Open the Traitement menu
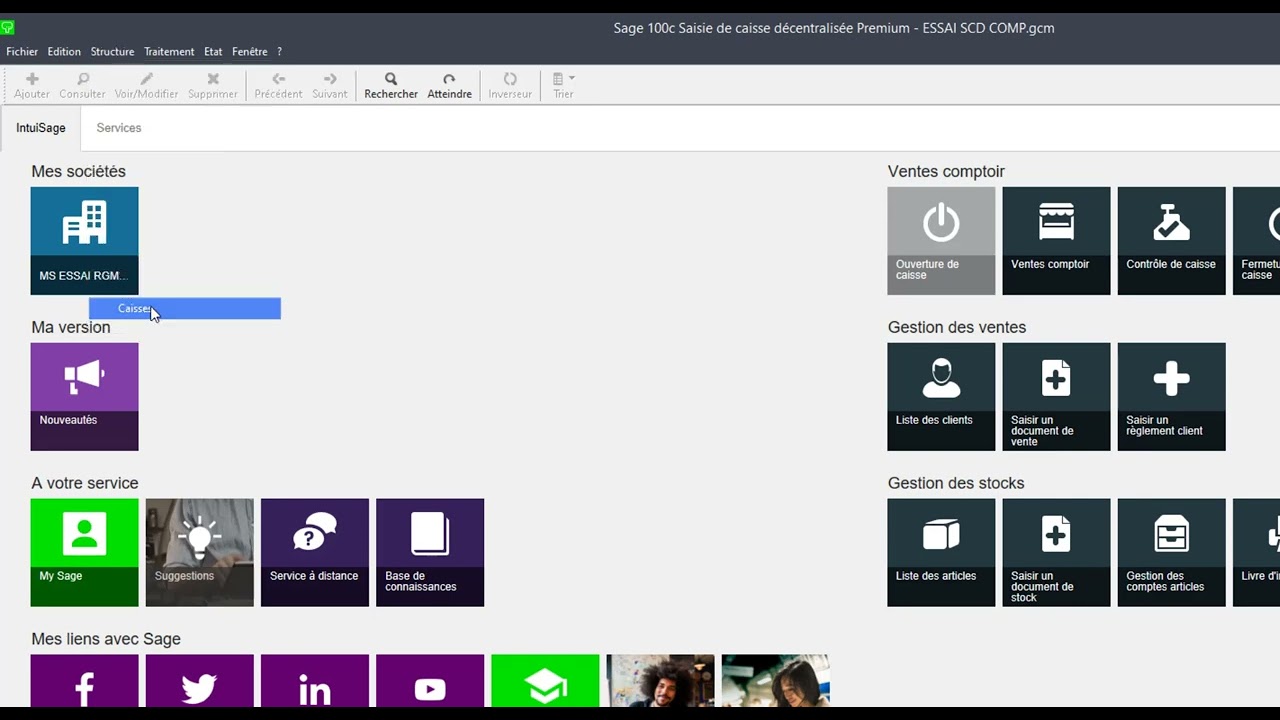The width and height of the screenshot is (1280, 720). coord(169,52)
